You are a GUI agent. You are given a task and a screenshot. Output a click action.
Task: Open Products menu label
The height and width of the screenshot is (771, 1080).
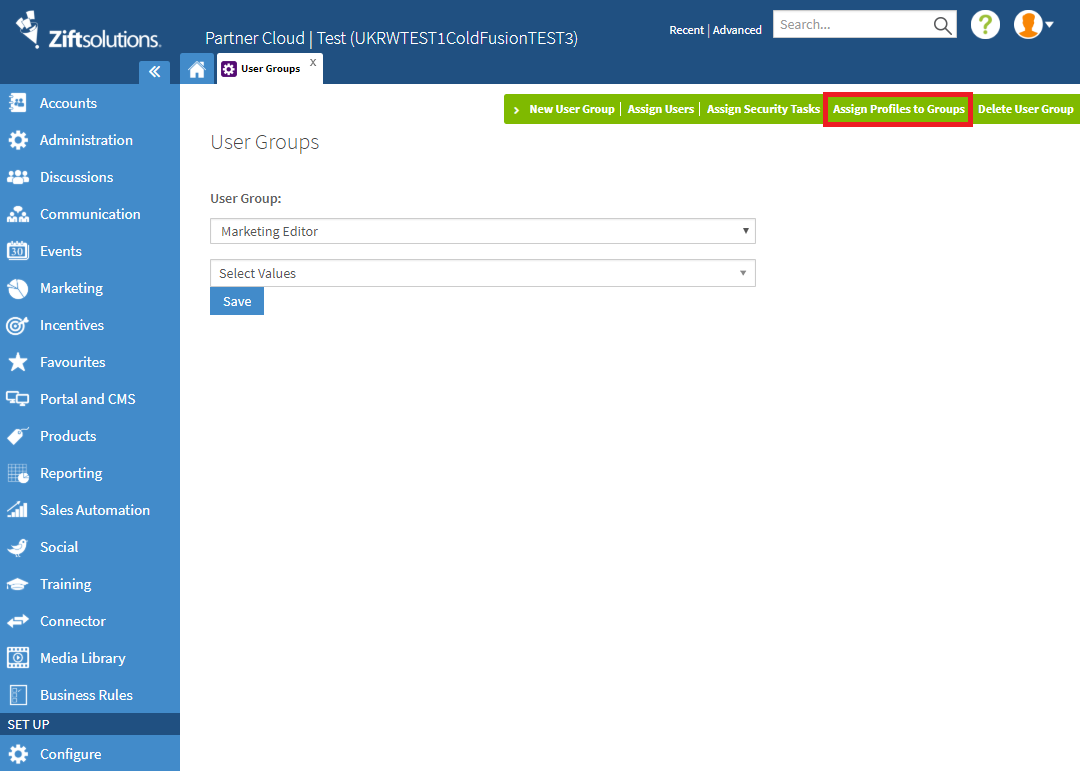(x=68, y=436)
